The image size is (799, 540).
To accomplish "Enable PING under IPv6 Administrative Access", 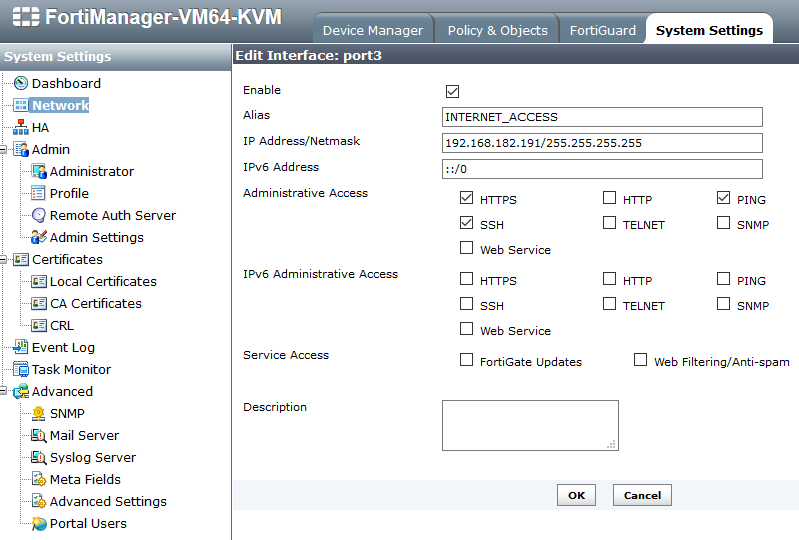I will pos(724,279).
